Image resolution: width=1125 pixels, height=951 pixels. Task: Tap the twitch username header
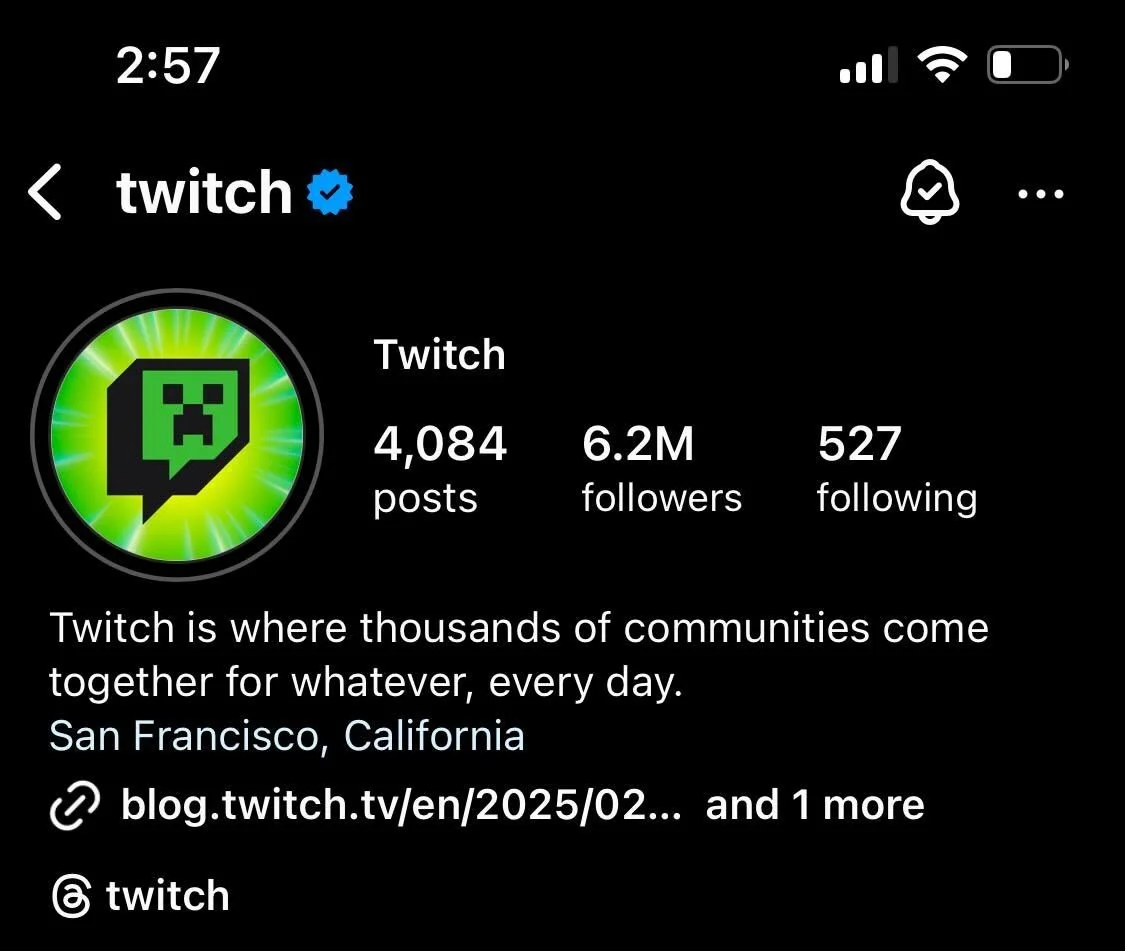click(x=204, y=192)
